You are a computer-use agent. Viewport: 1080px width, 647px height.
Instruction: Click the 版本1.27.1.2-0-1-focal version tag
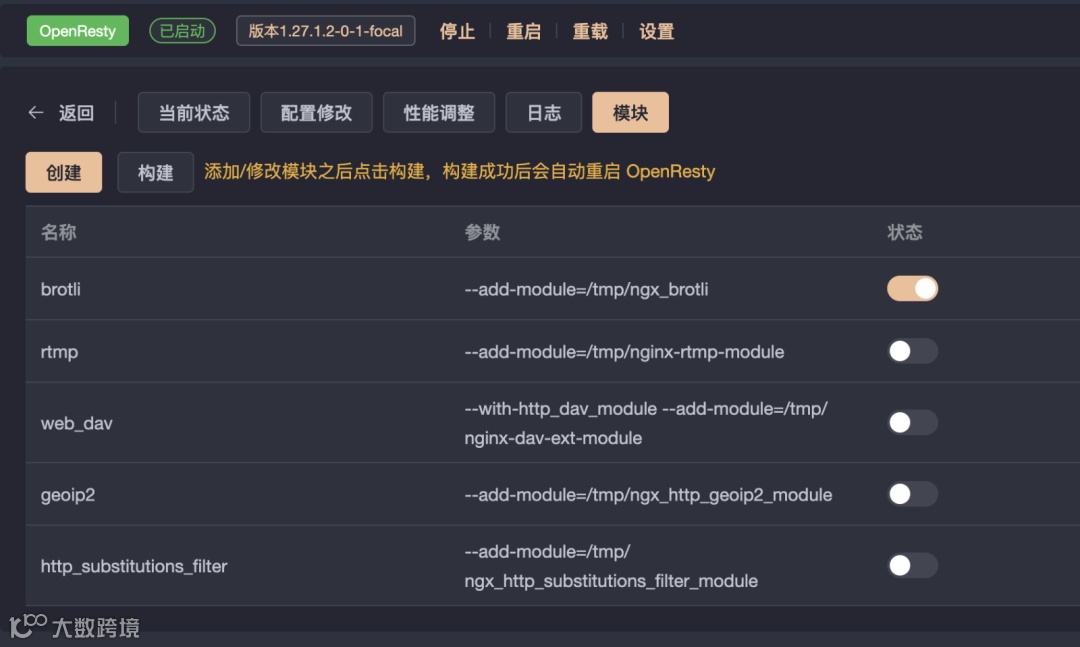pyautogui.click(x=326, y=31)
